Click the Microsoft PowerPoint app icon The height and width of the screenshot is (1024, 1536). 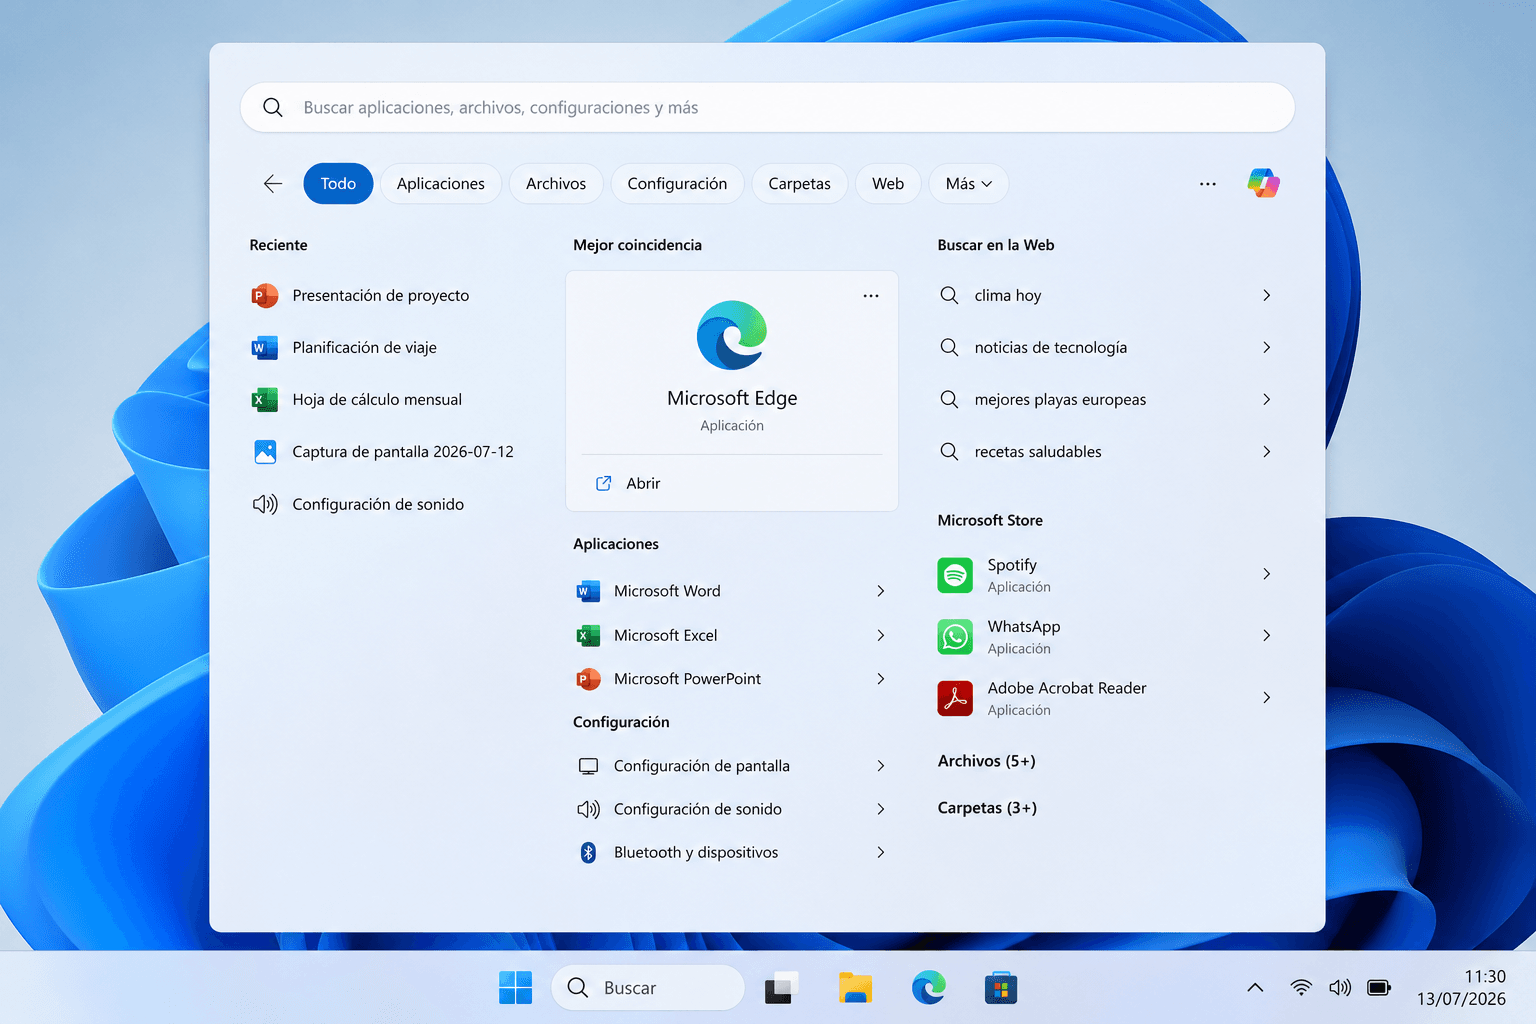tap(588, 679)
